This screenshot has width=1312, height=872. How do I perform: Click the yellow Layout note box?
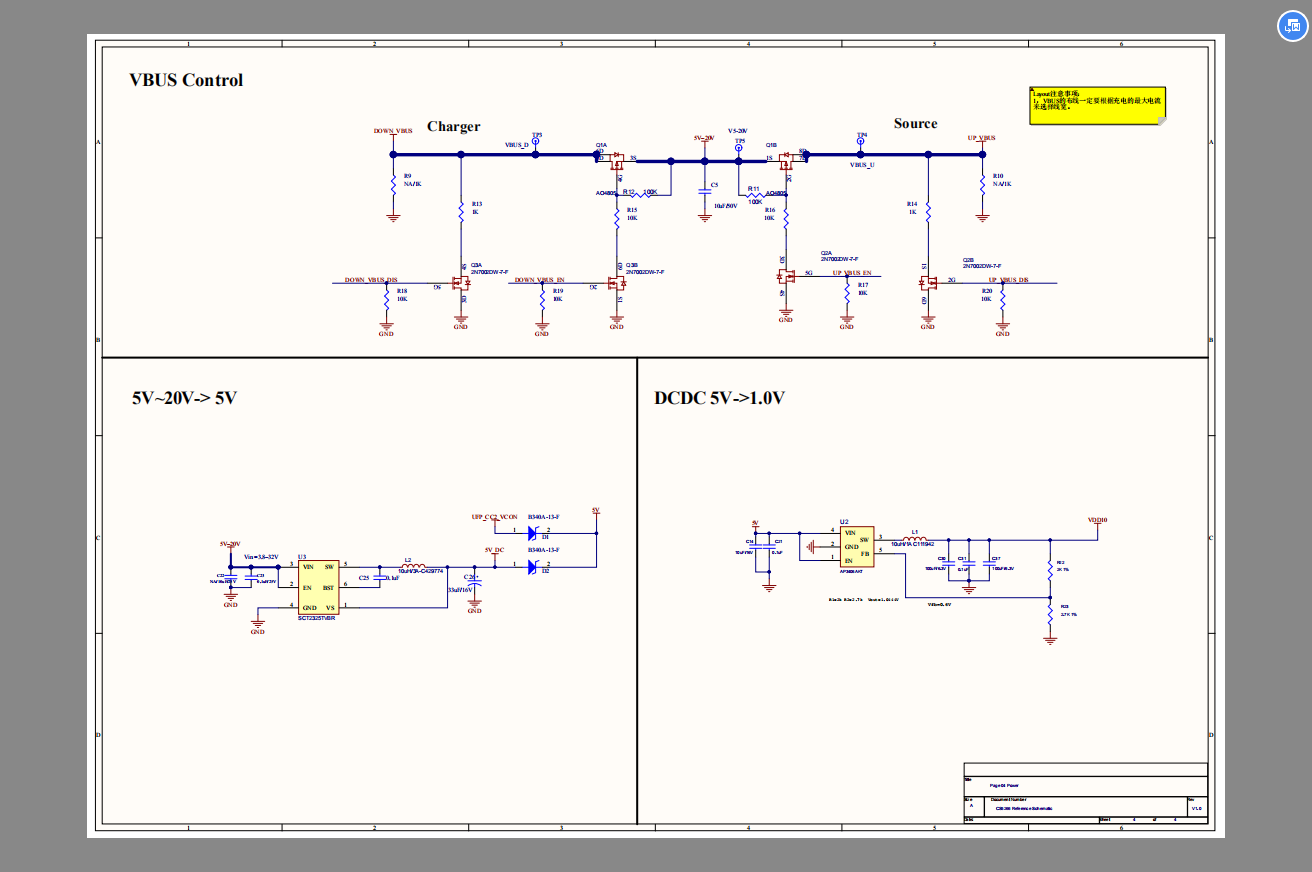[1098, 105]
